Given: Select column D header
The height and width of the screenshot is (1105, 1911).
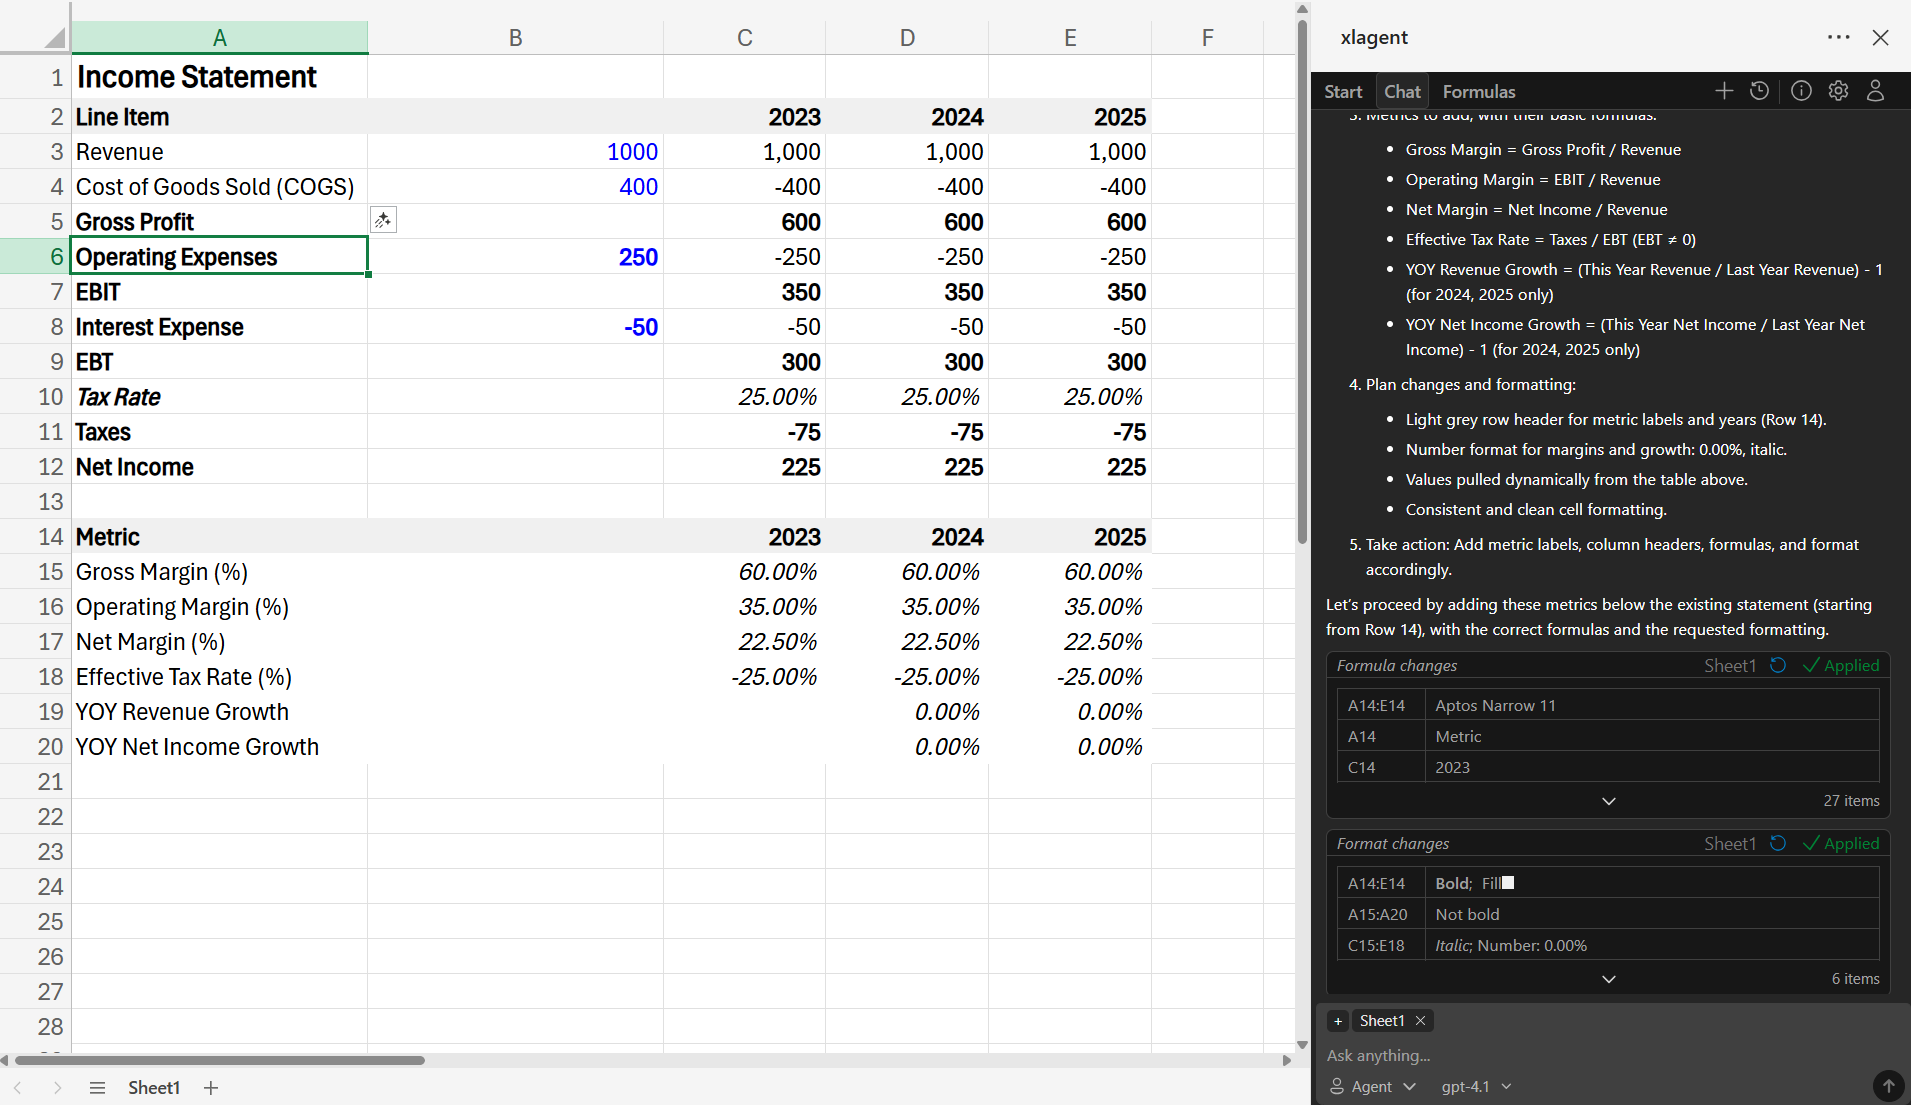Looking at the screenshot, I should tap(907, 38).
